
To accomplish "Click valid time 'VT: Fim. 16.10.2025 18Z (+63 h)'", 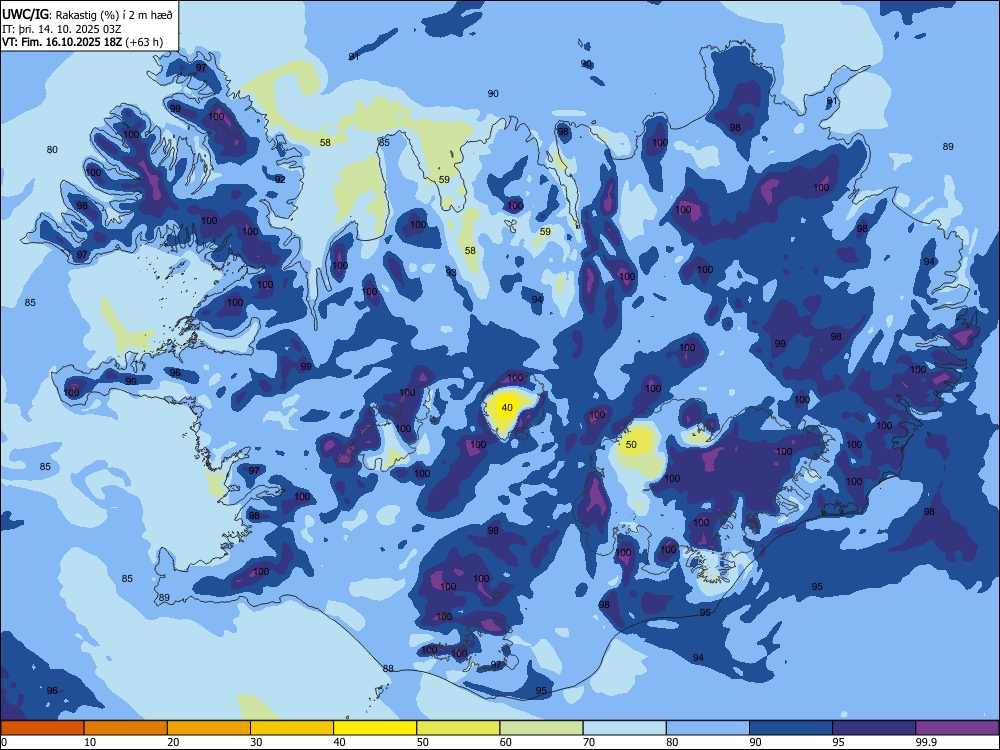I will 82,42.
